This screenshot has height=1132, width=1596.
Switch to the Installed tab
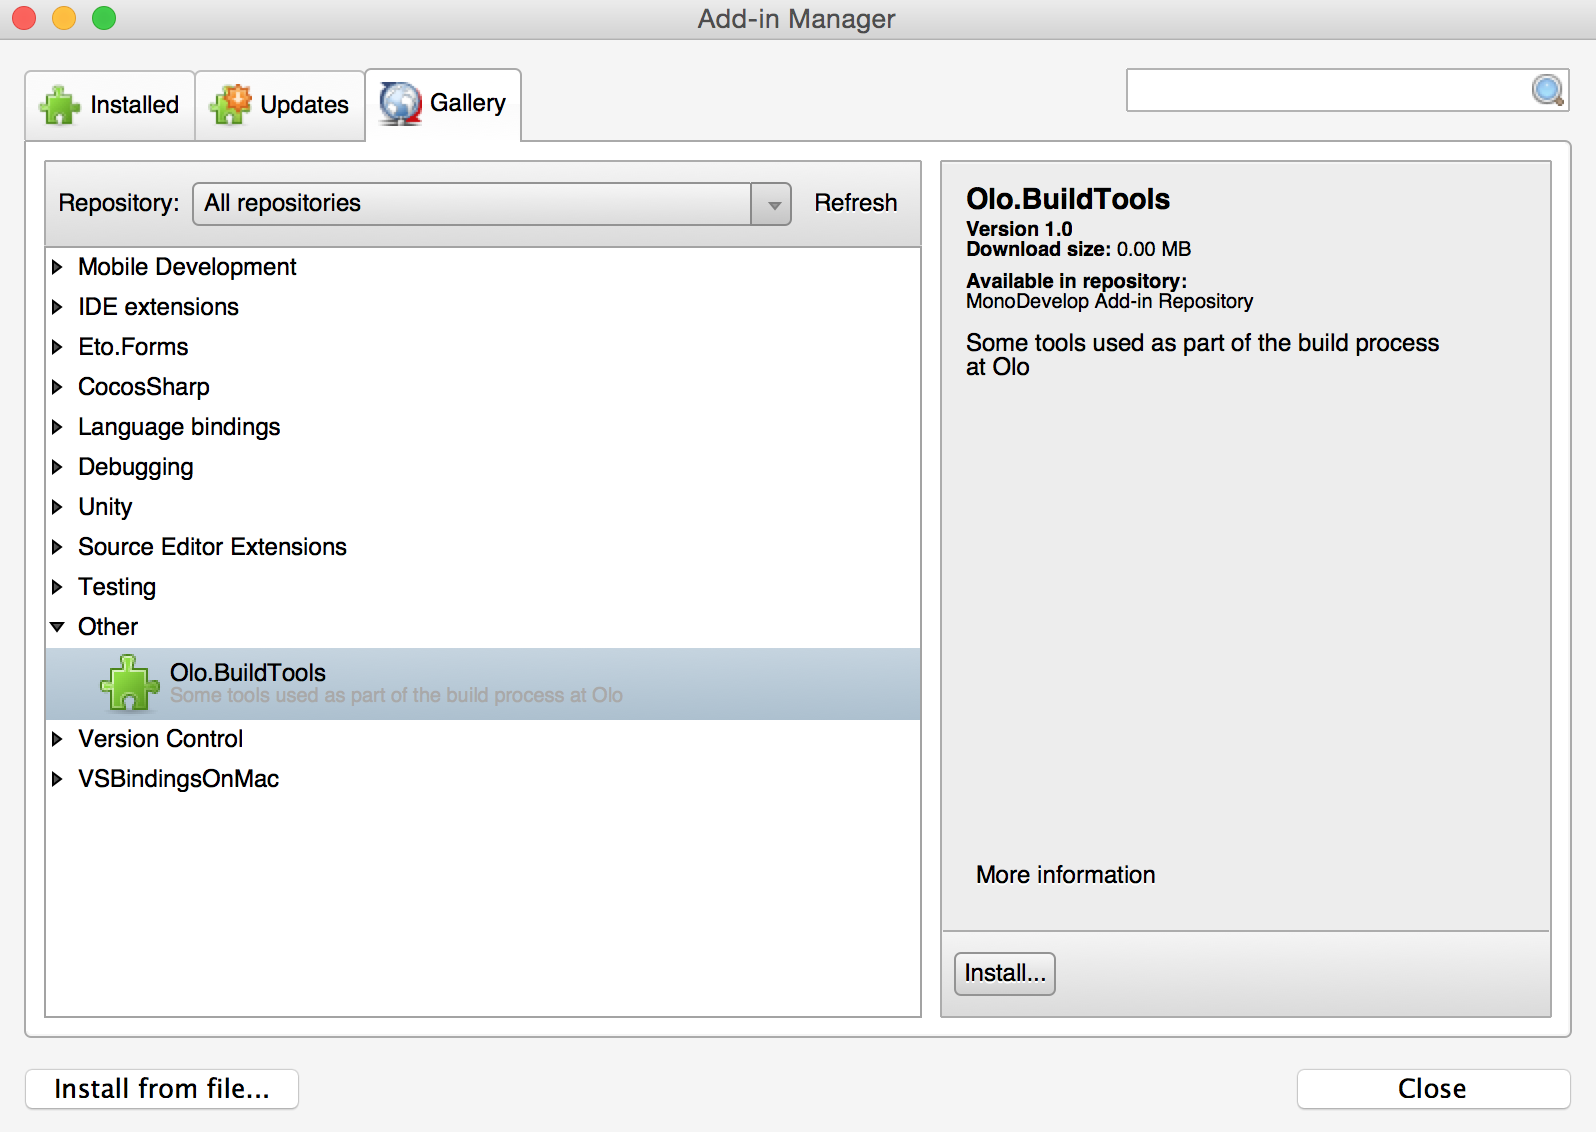[x=110, y=105]
